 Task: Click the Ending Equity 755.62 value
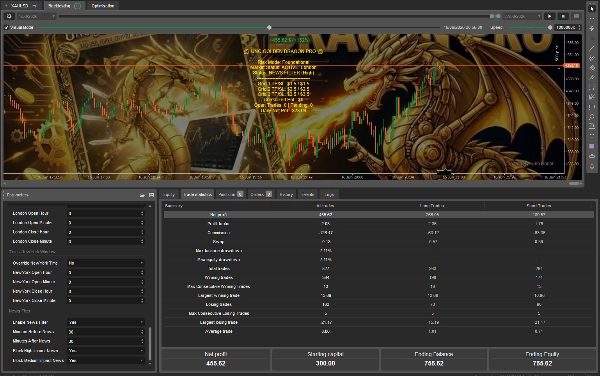coord(542,363)
